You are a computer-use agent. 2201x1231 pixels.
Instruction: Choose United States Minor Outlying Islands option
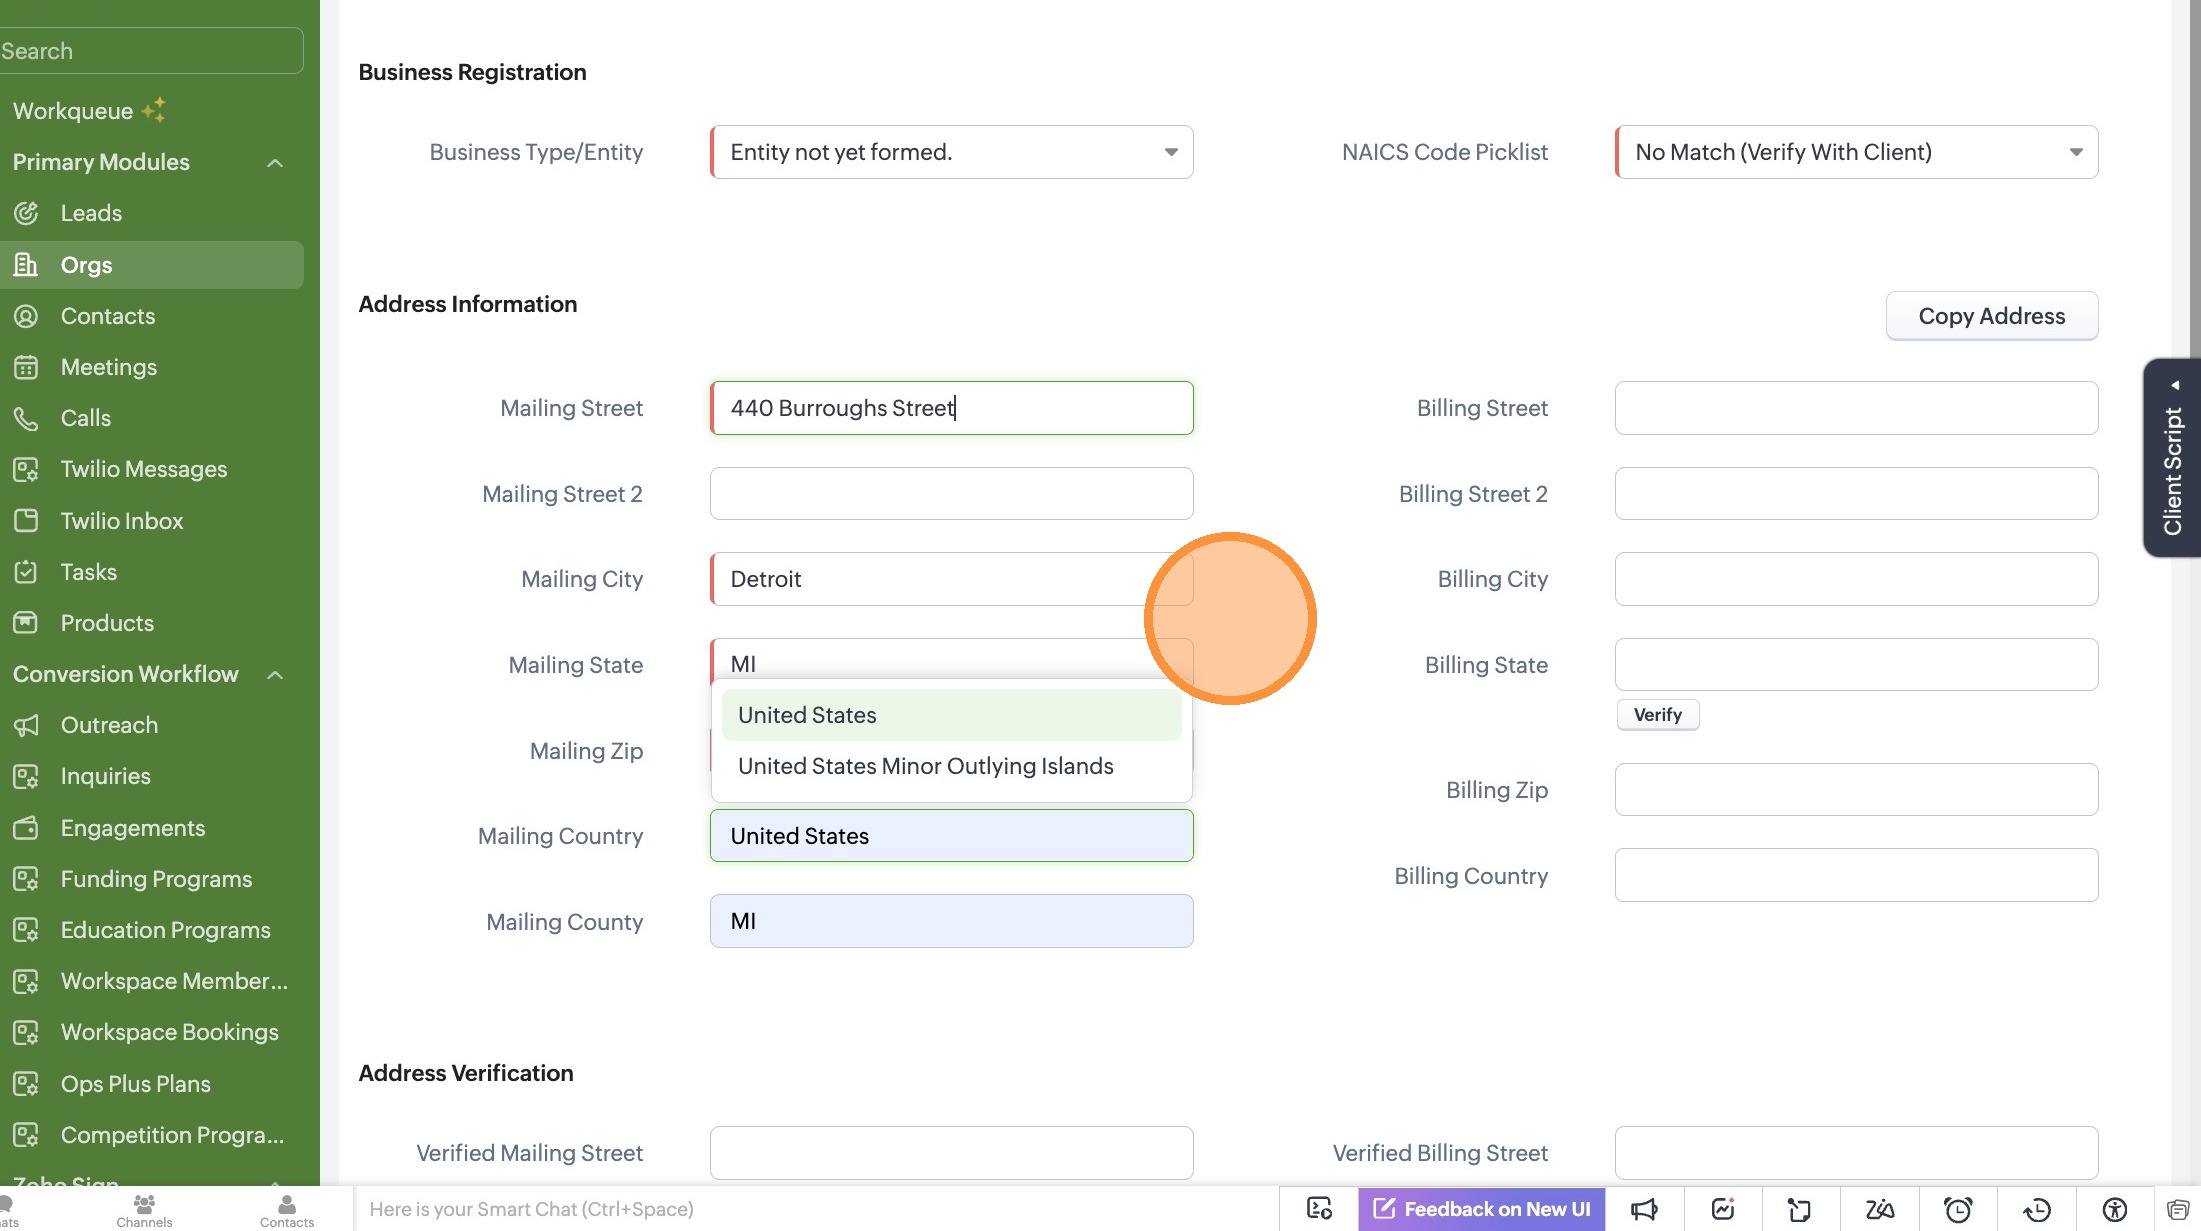click(925, 766)
